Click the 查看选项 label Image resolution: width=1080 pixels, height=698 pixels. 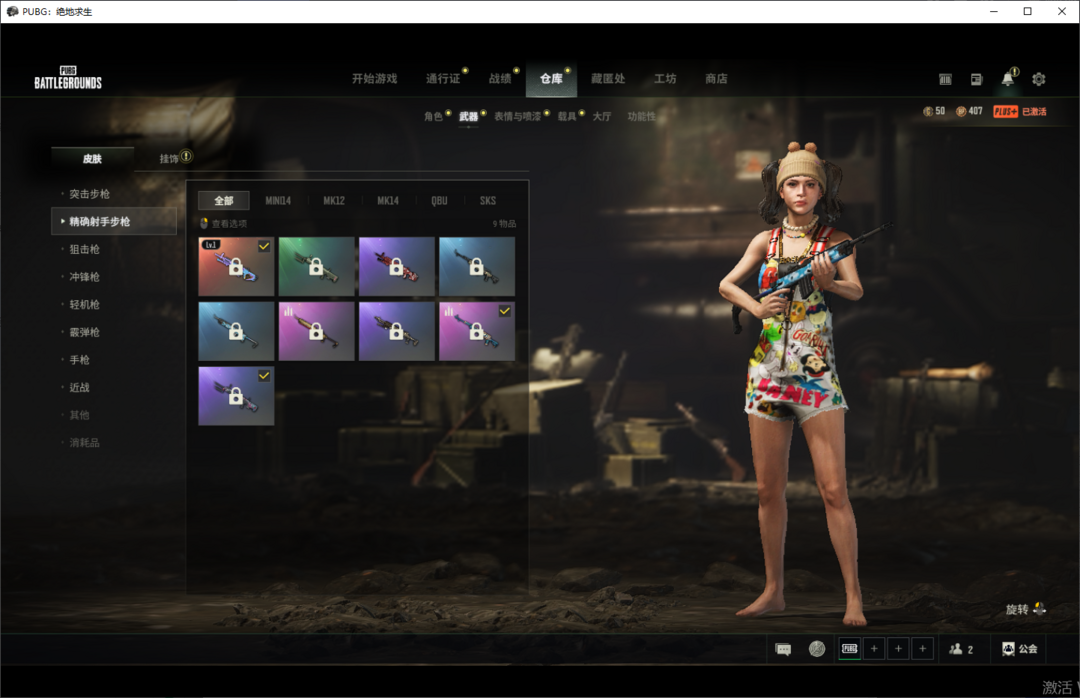[229, 224]
